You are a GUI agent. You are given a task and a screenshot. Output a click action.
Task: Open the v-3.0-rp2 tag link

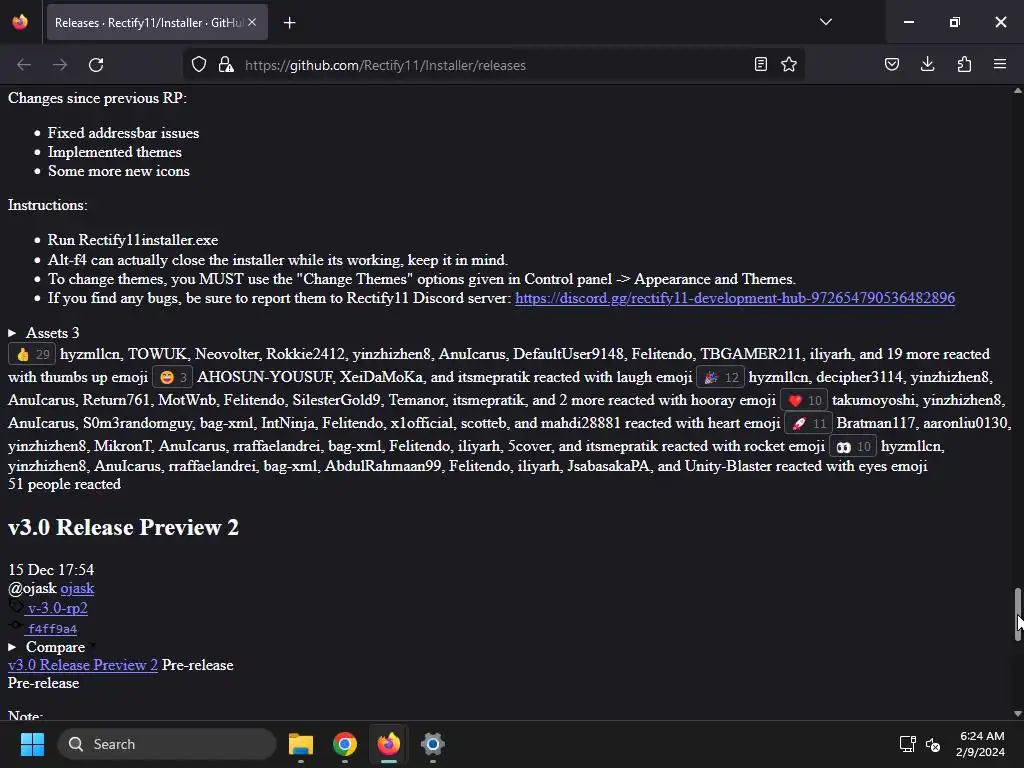point(57,609)
